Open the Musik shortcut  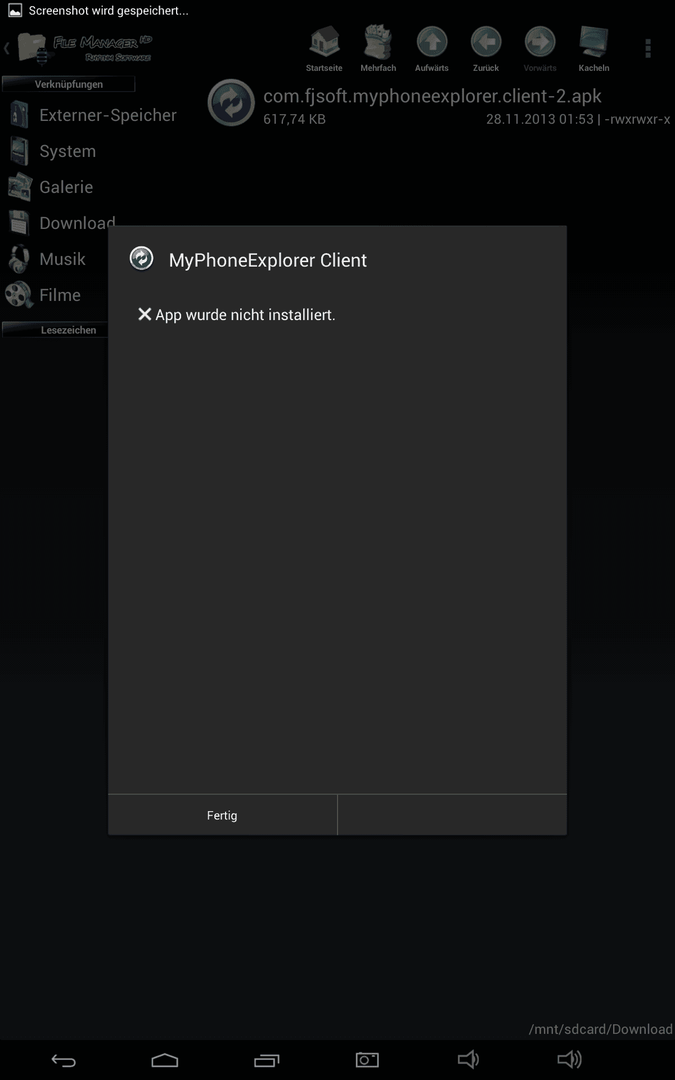coord(46,259)
